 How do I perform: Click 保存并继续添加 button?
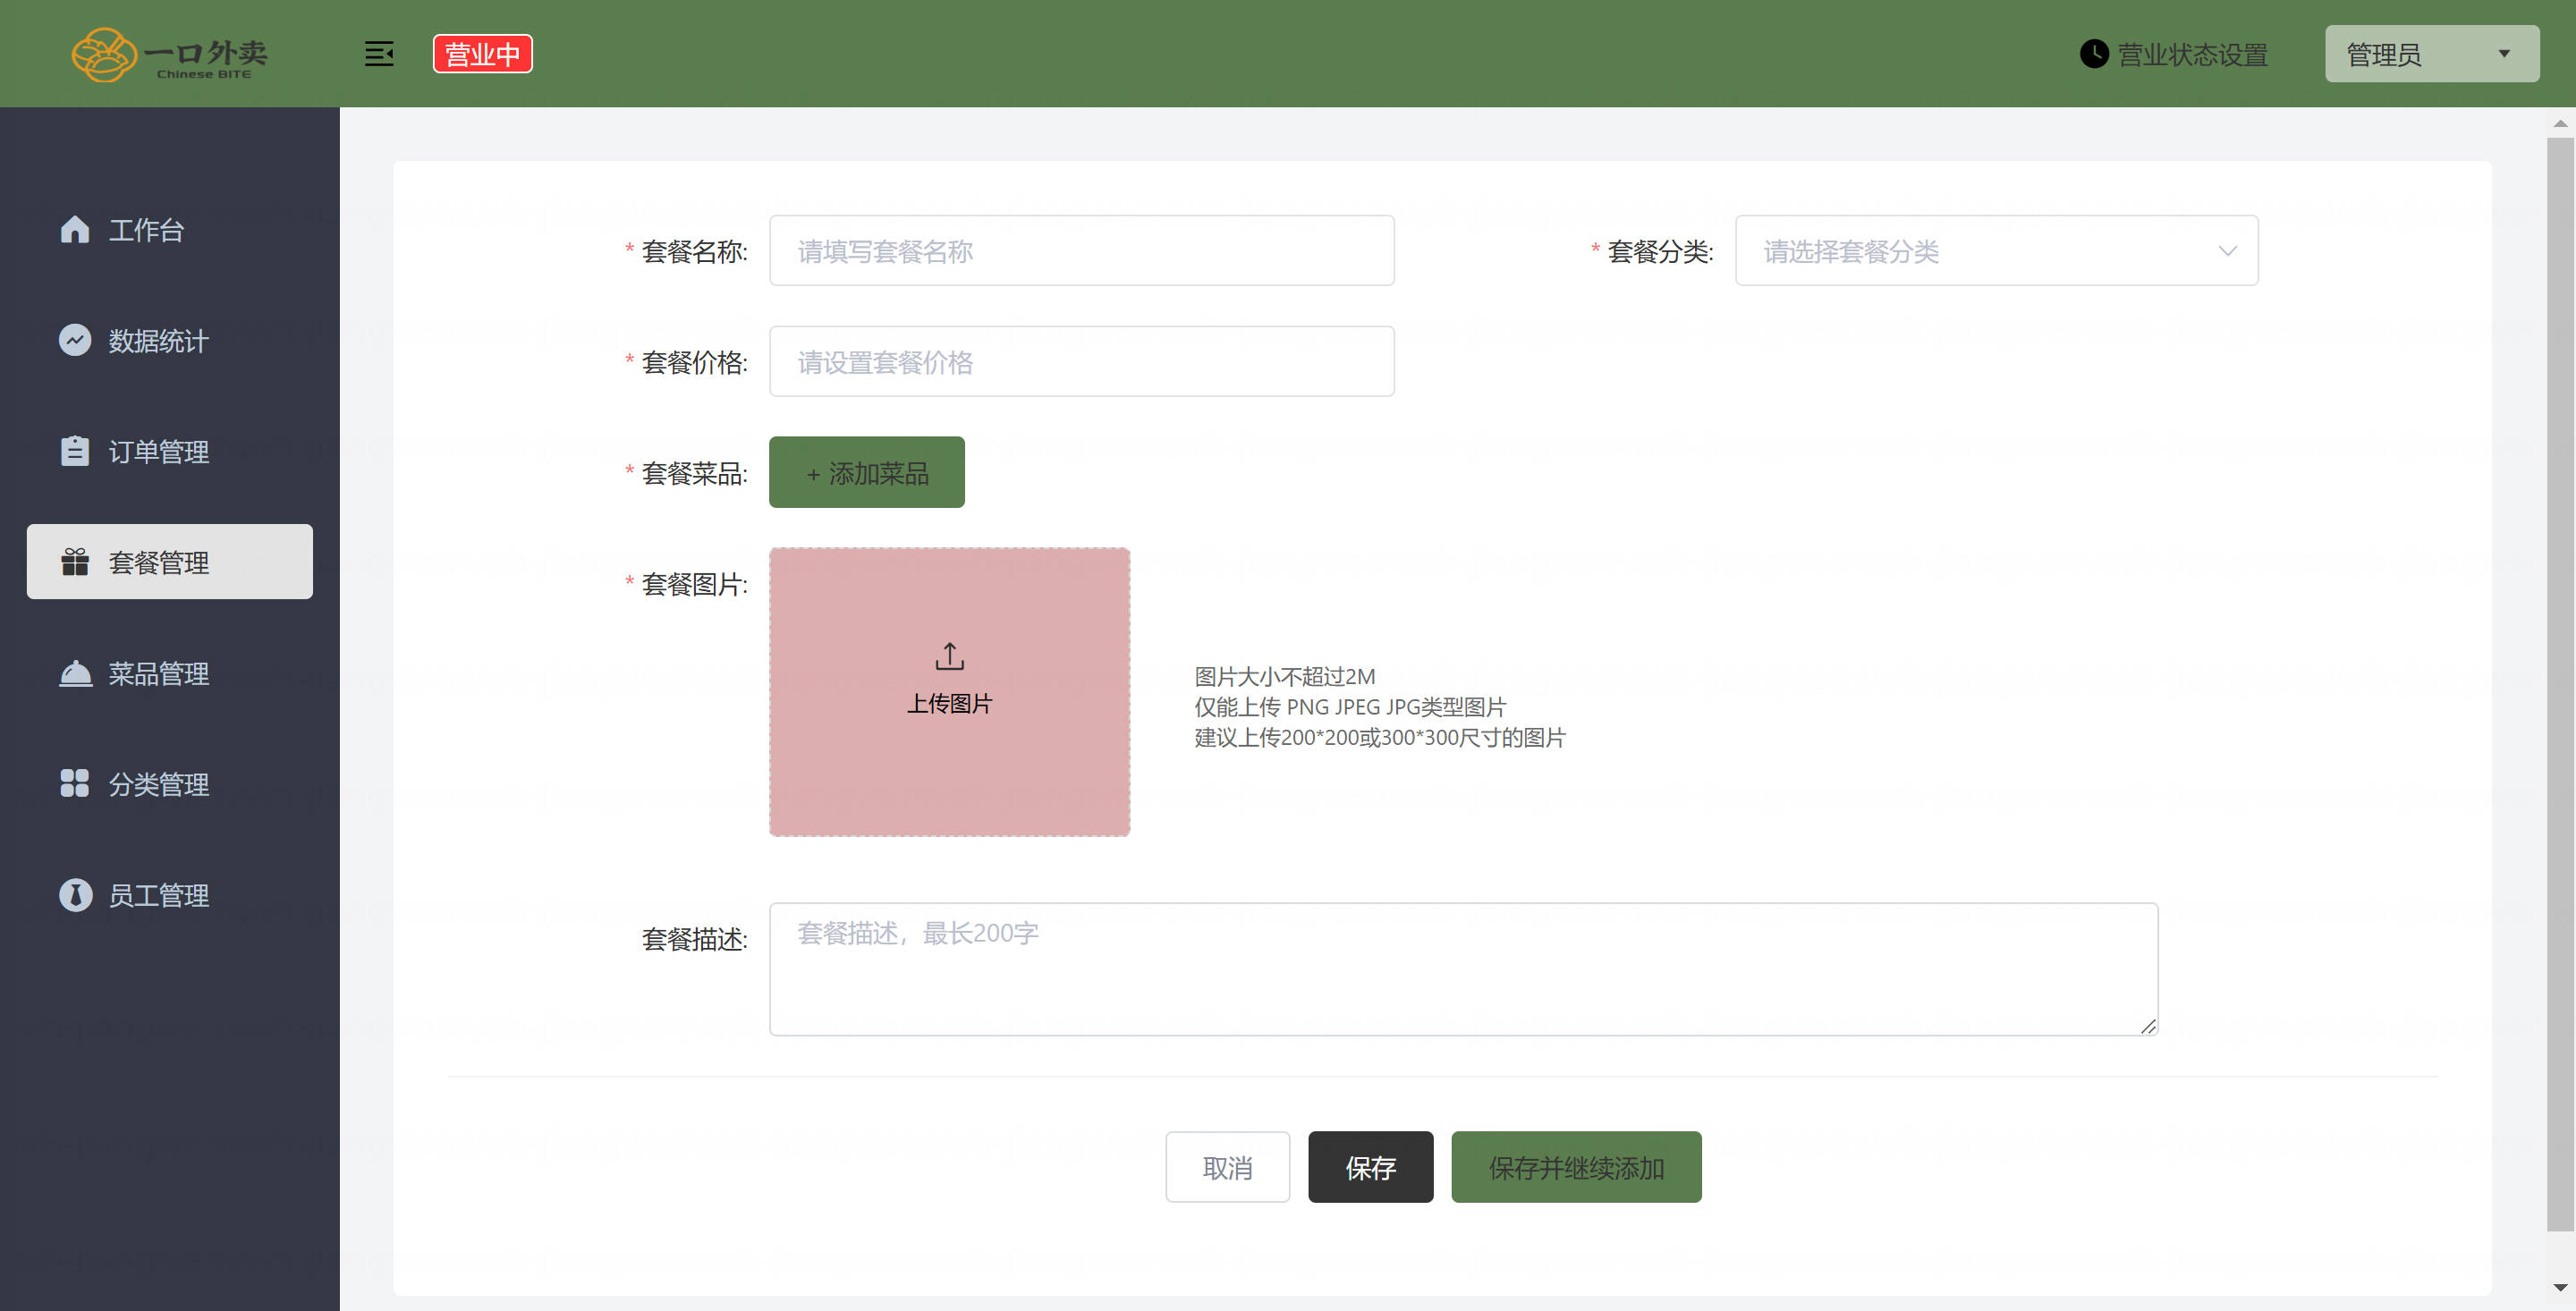pyautogui.click(x=1576, y=1167)
